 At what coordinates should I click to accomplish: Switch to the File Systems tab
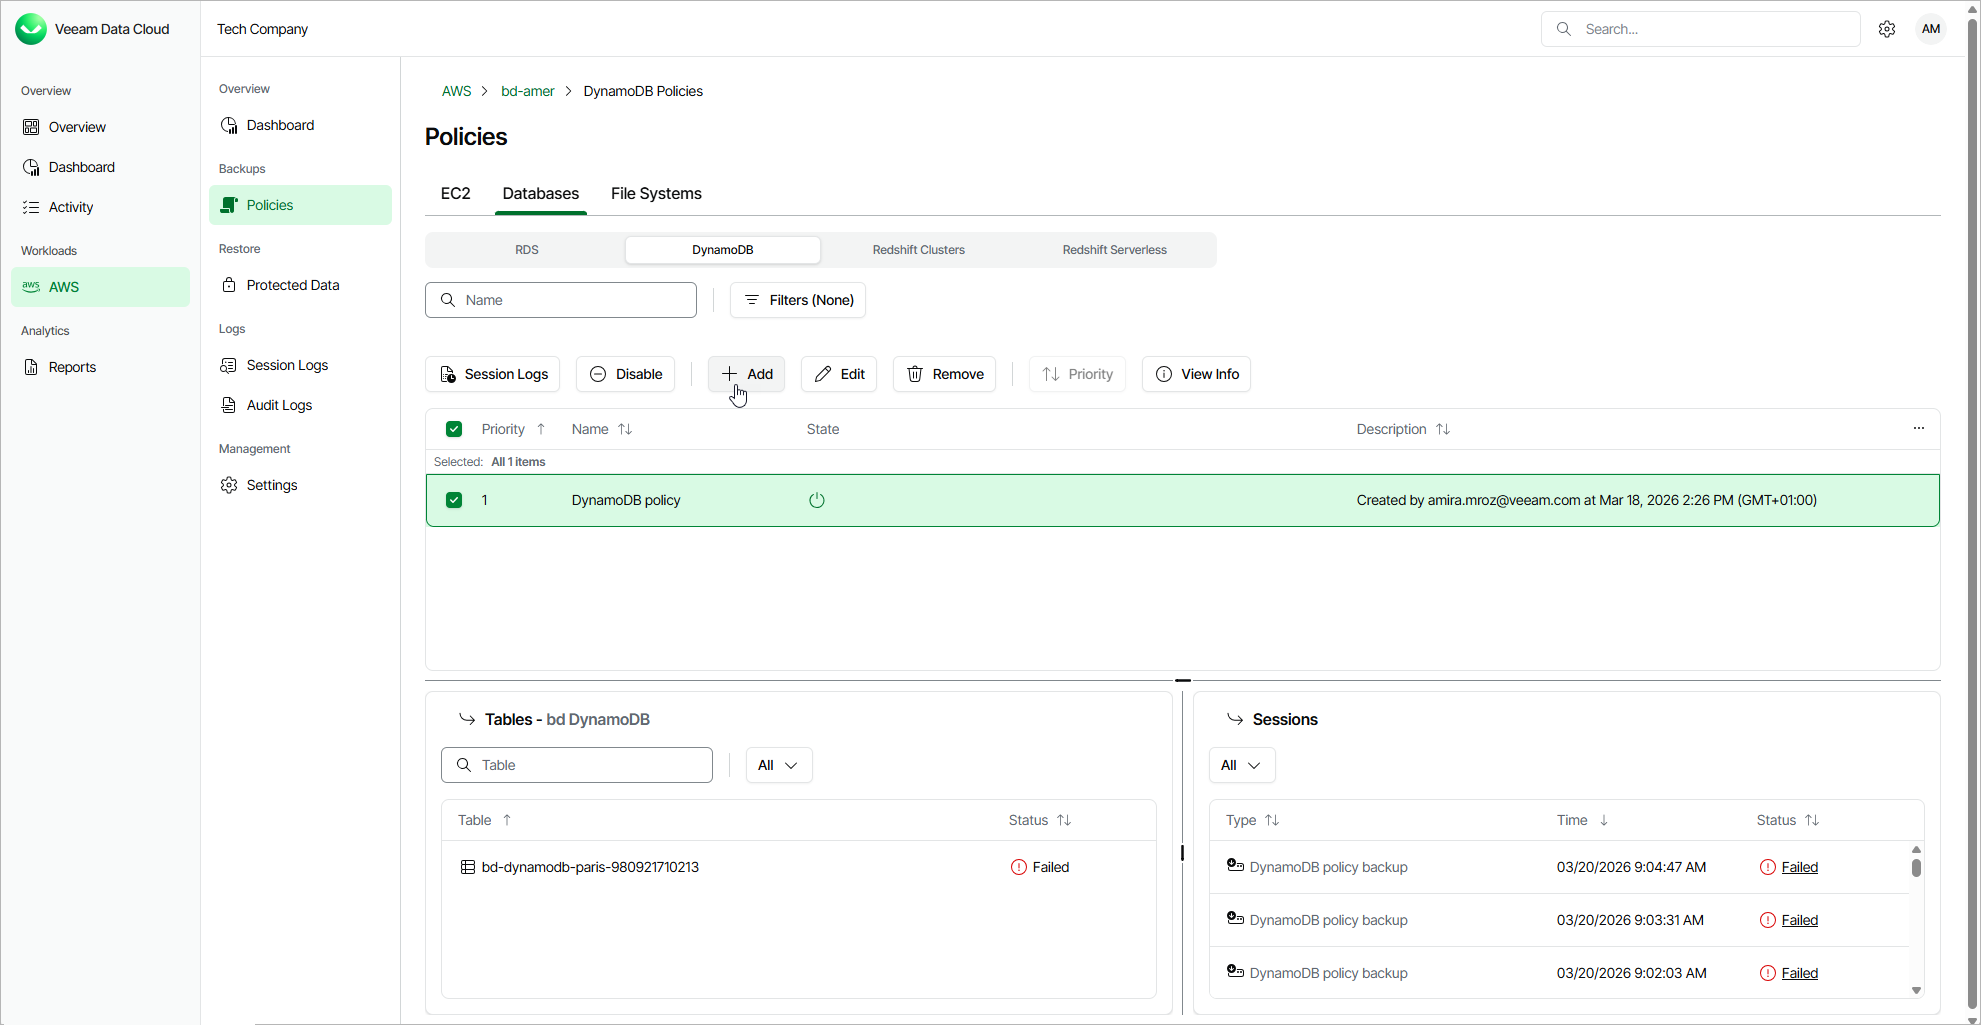click(x=656, y=193)
